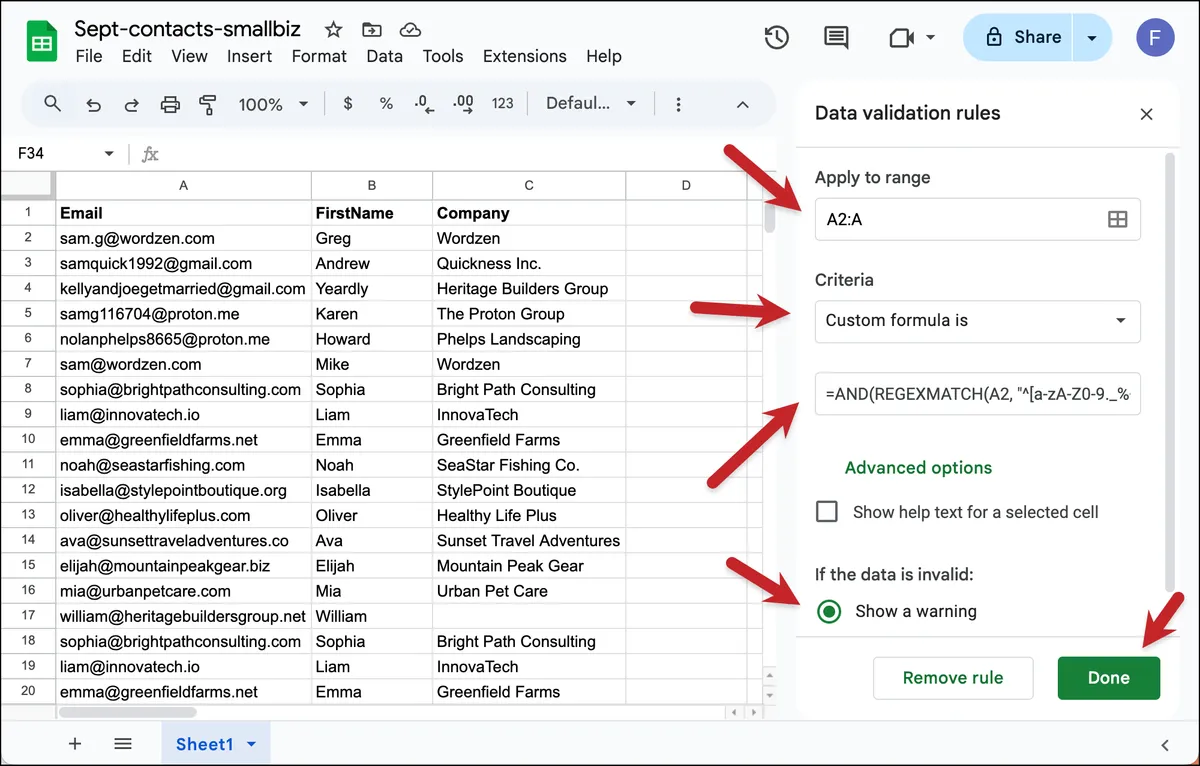The width and height of the screenshot is (1200, 766).
Task: Open the Format menu
Action: 319,56
